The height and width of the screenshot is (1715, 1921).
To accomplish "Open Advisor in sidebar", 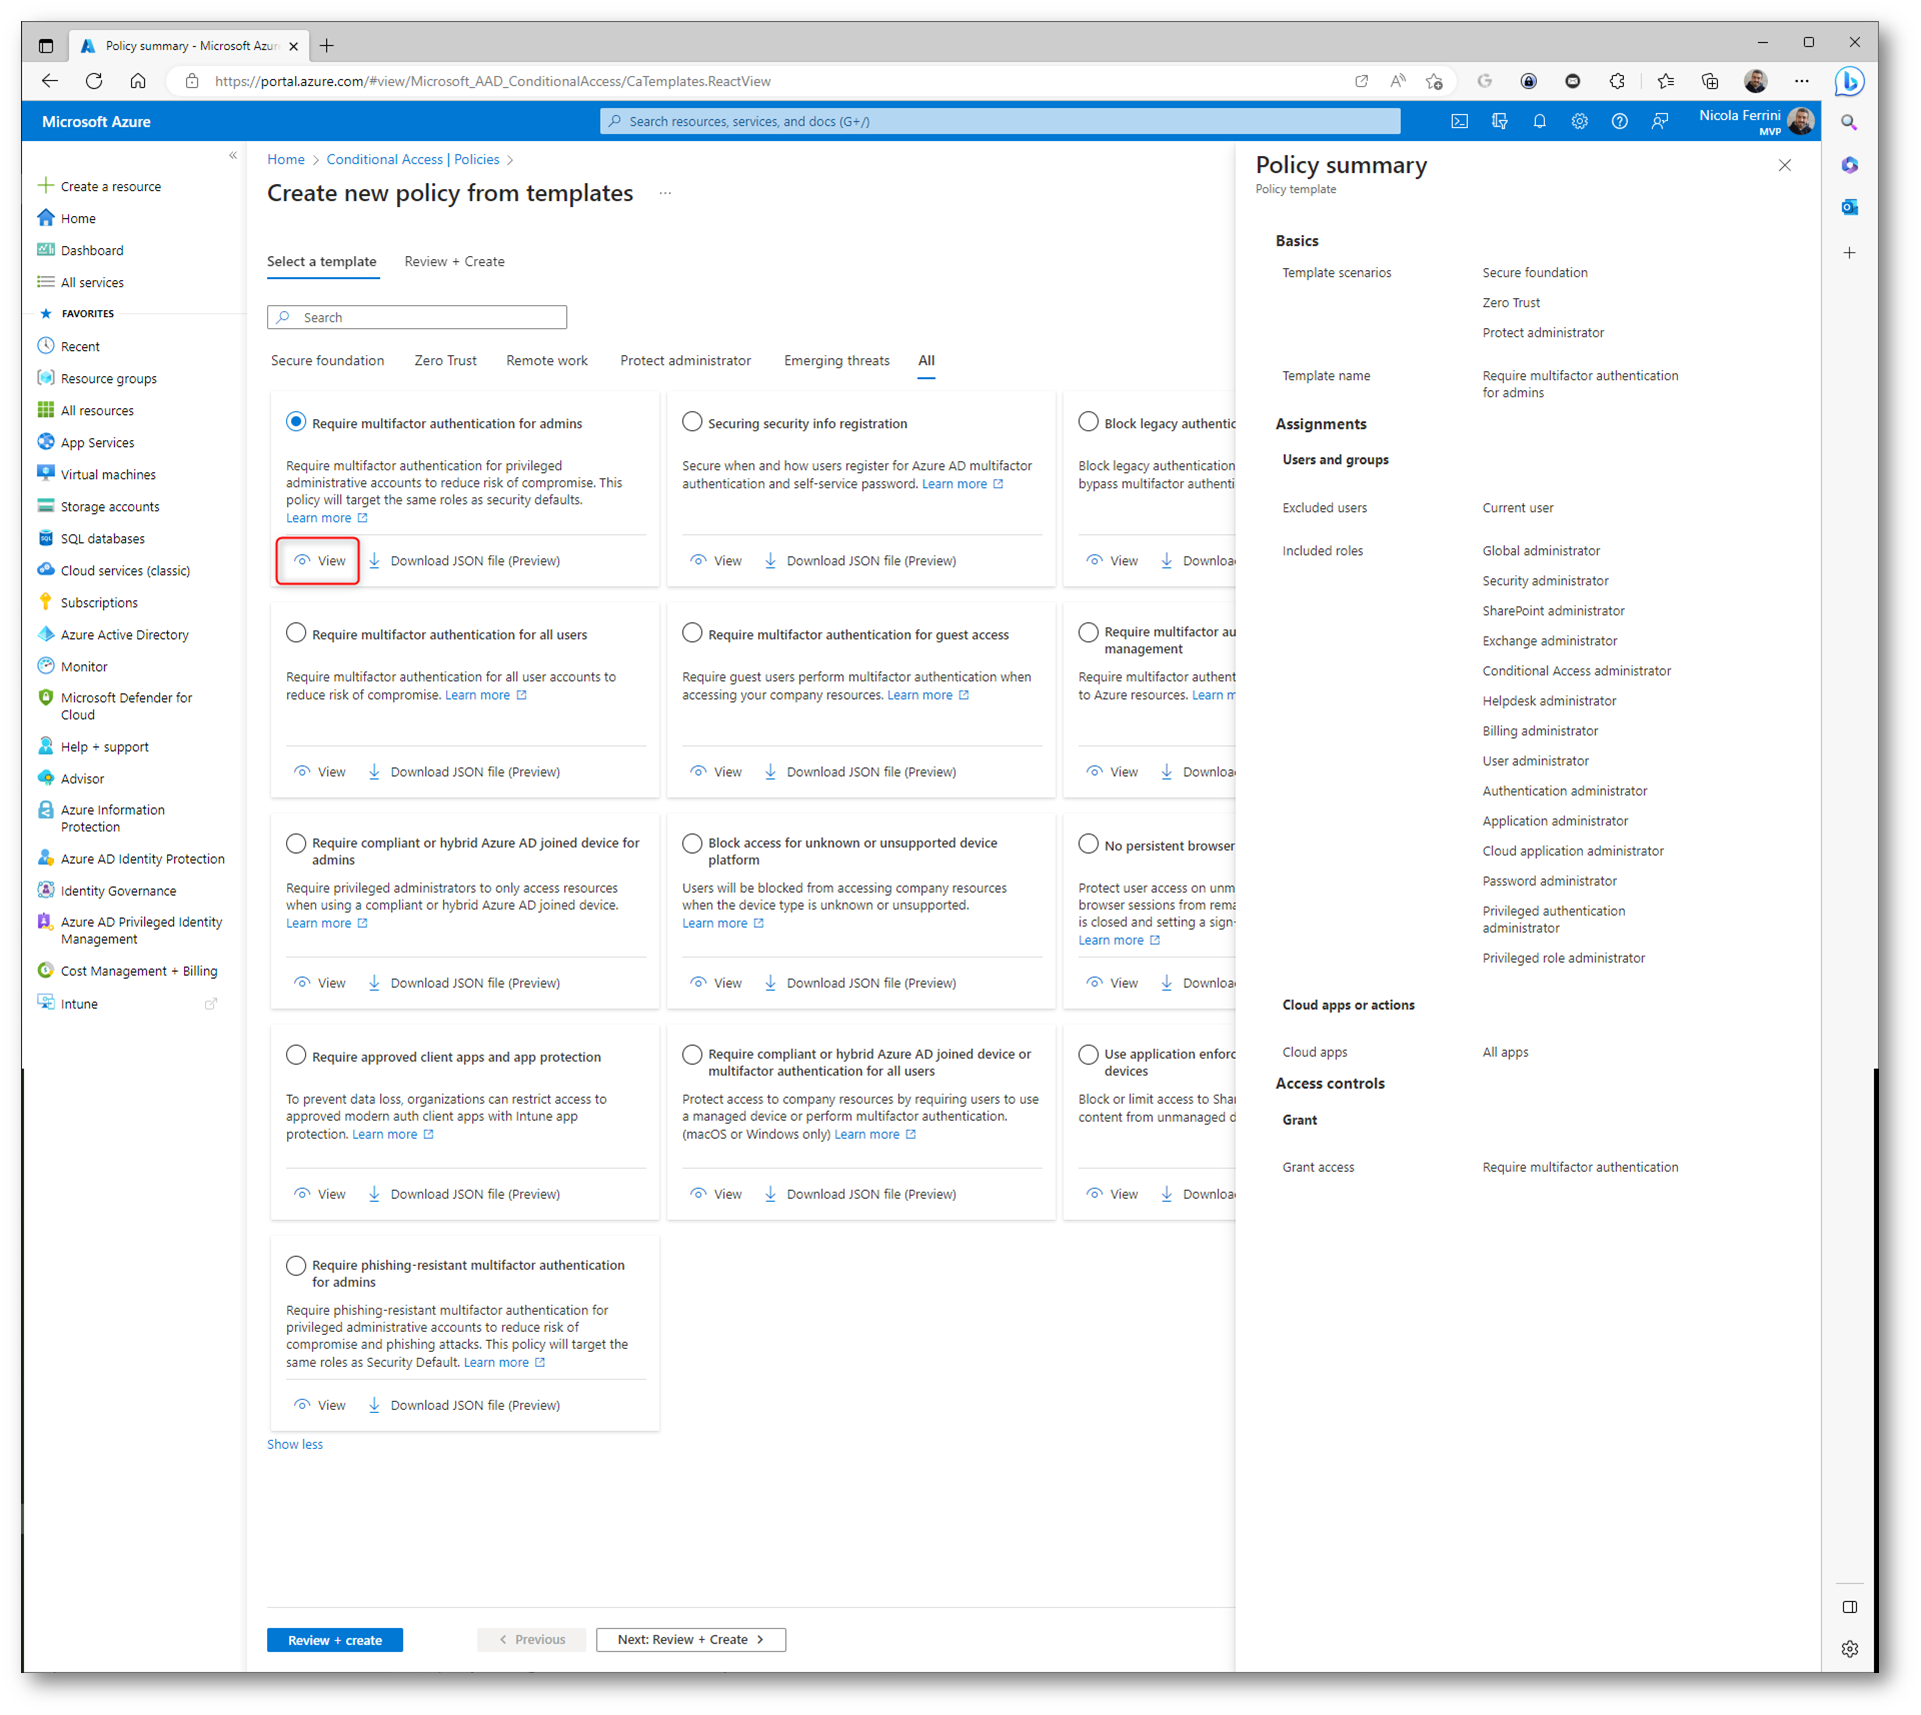I will pyautogui.click(x=82, y=778).
